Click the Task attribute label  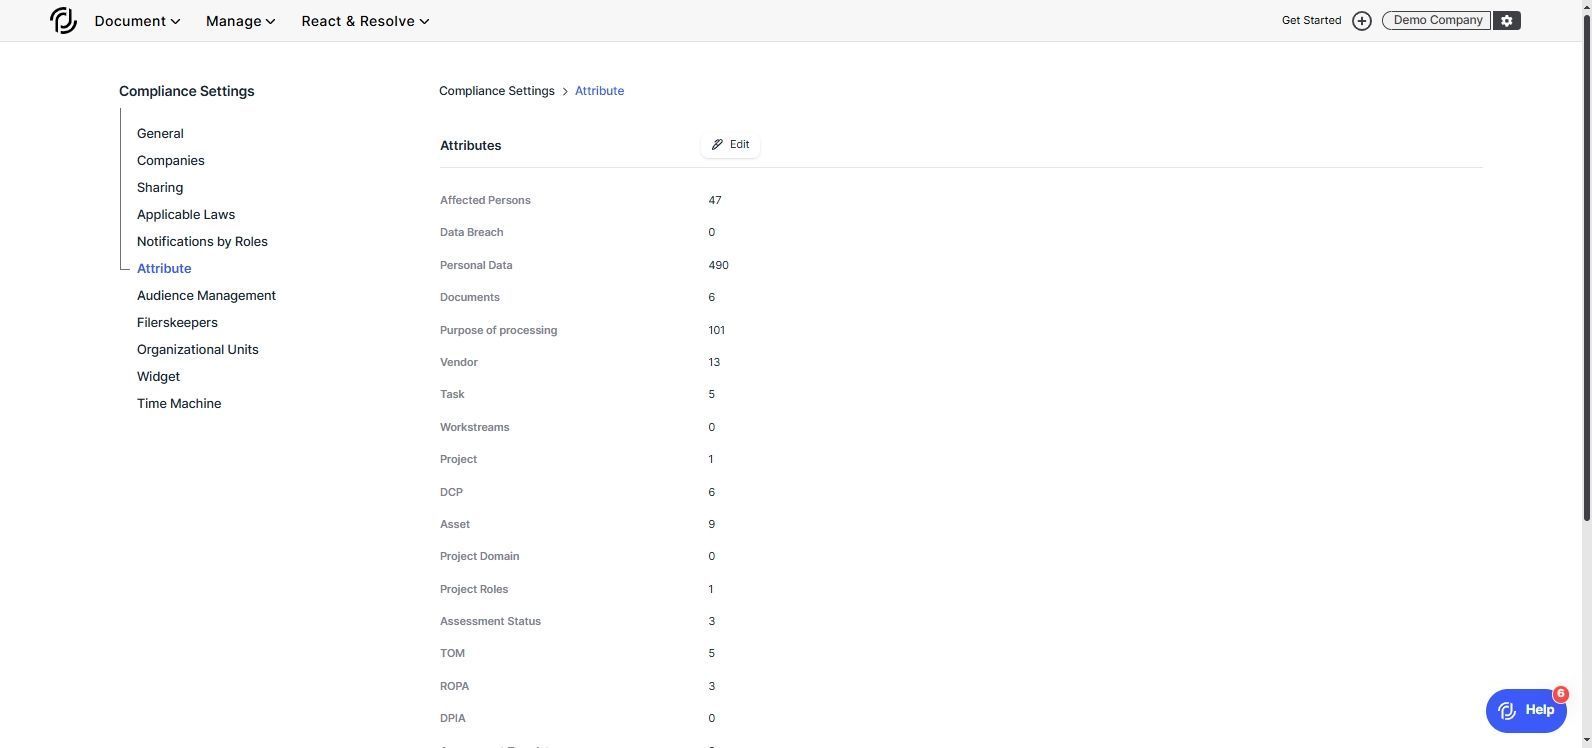tap(452, 394)
